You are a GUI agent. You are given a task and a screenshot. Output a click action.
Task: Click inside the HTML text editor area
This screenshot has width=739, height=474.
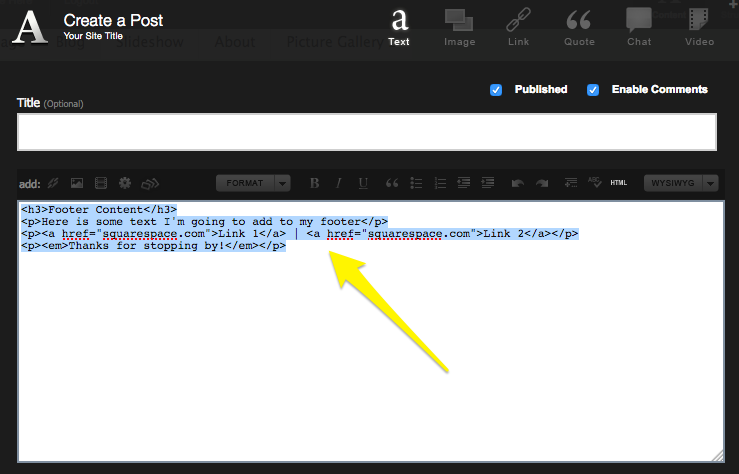370,360
